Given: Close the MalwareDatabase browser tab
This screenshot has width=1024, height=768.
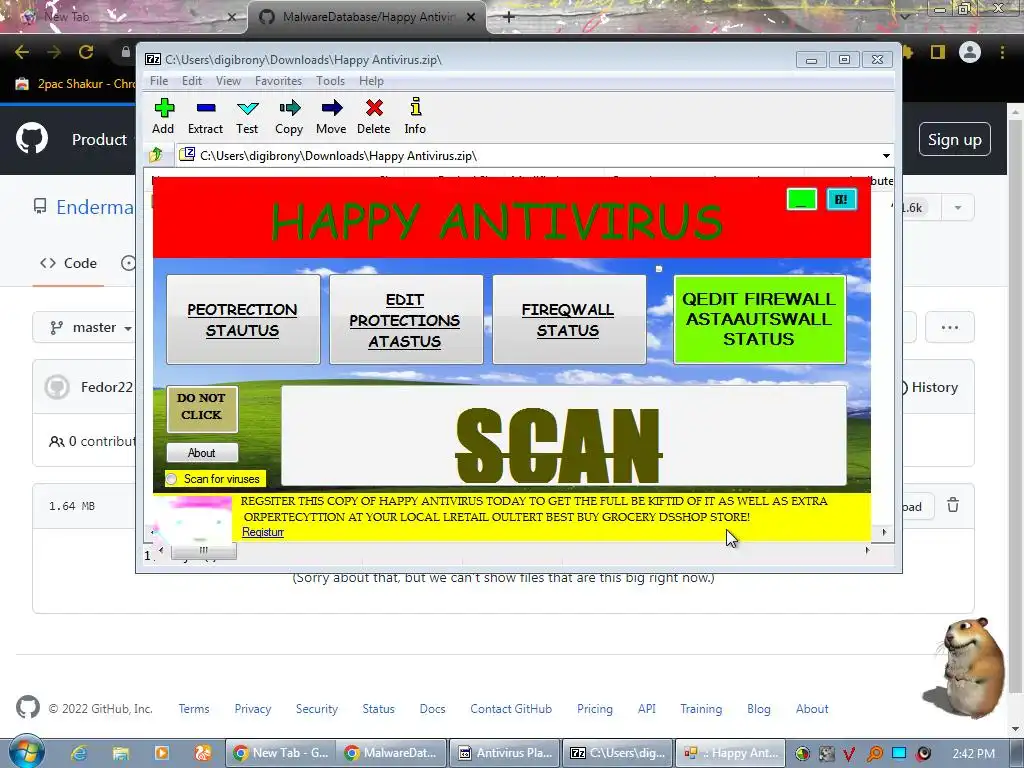Looking at the screenshot, I should (471, 17).
